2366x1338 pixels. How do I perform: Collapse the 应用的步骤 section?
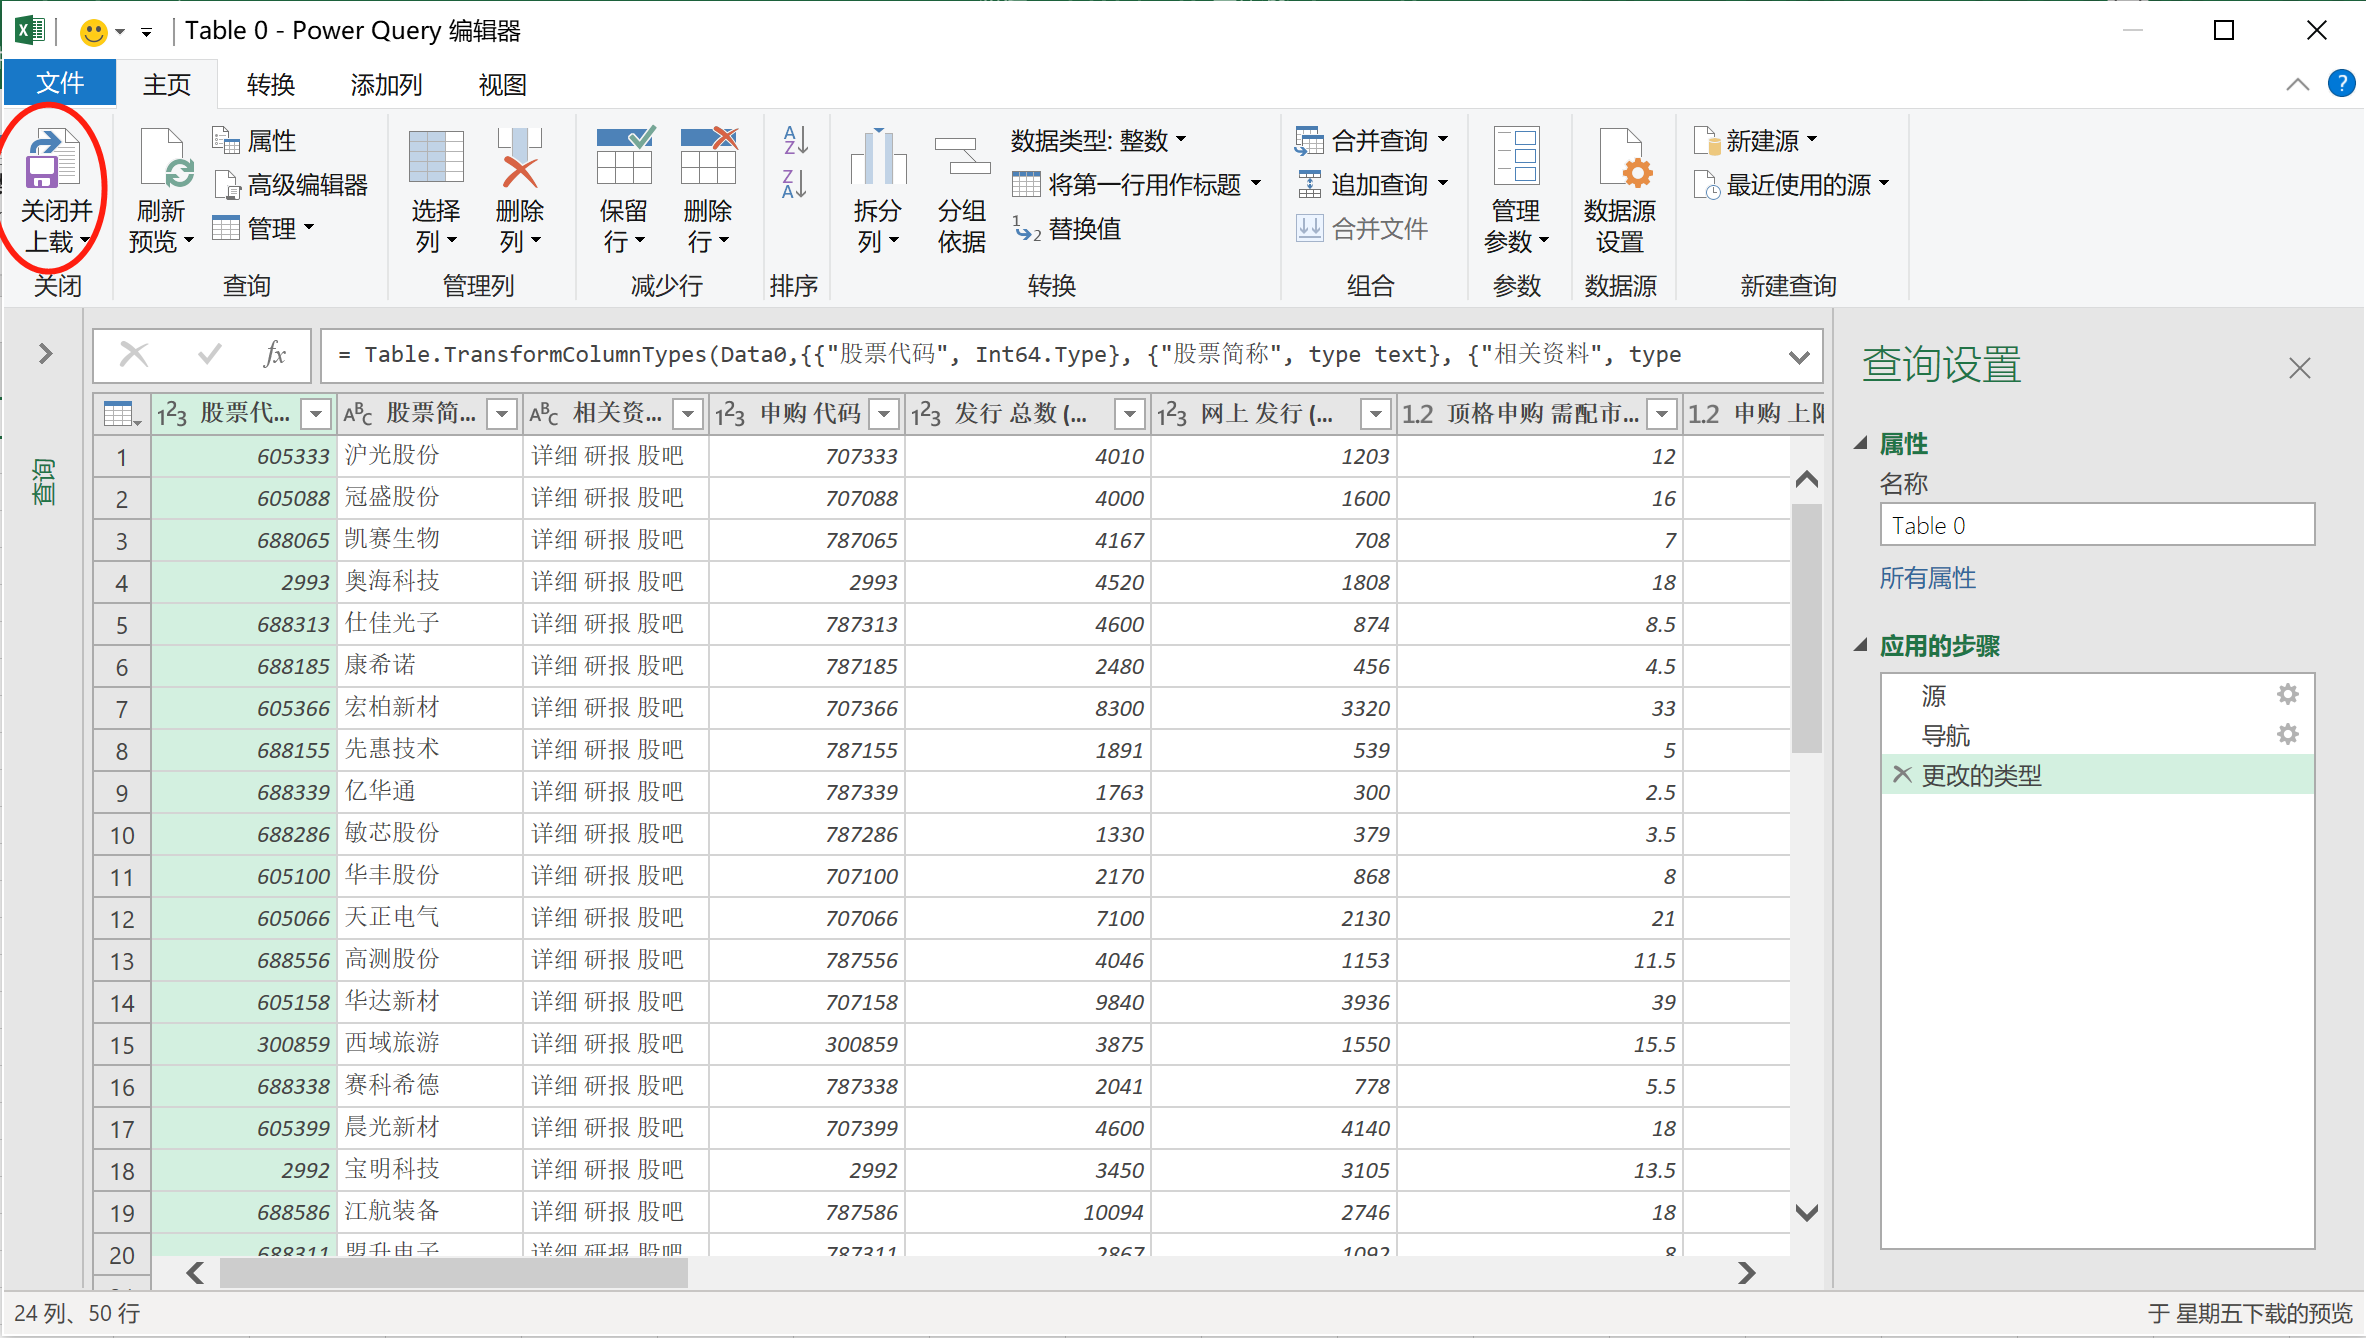point(1861,646)
